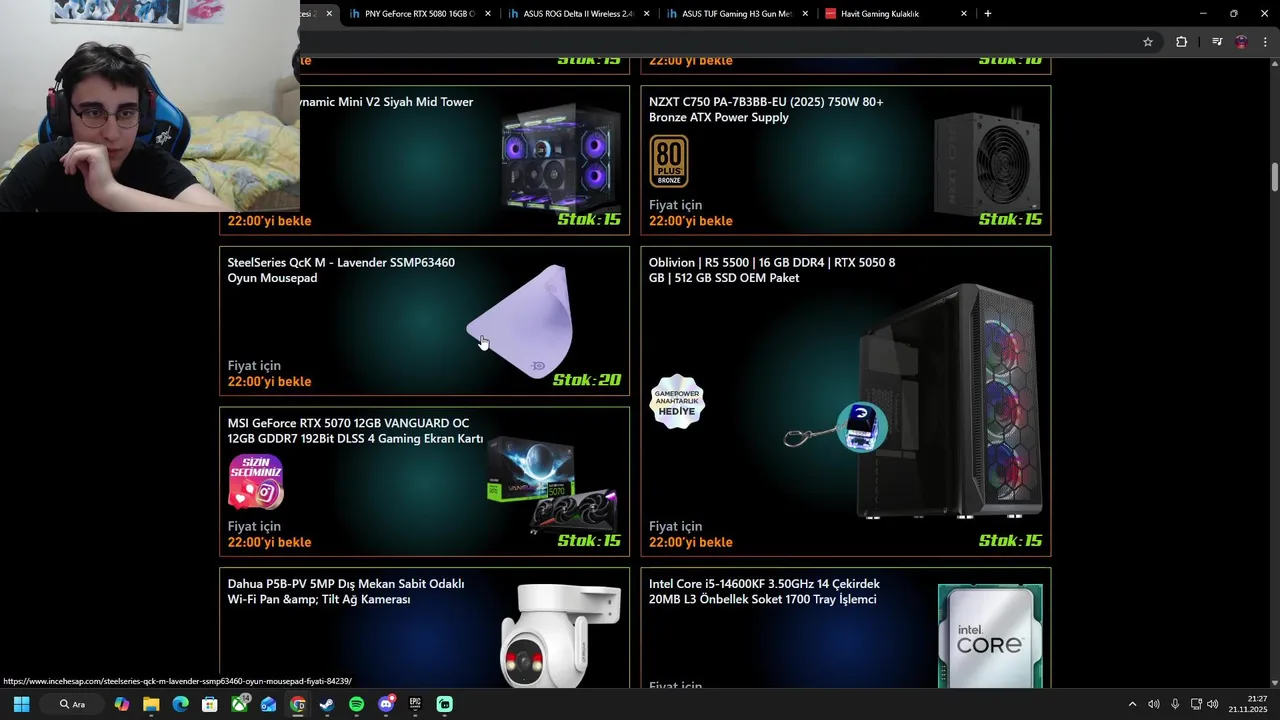1280x720 pixels.
Task: Click the Oblivion gaming PC case image
Action: pos(950,402)
